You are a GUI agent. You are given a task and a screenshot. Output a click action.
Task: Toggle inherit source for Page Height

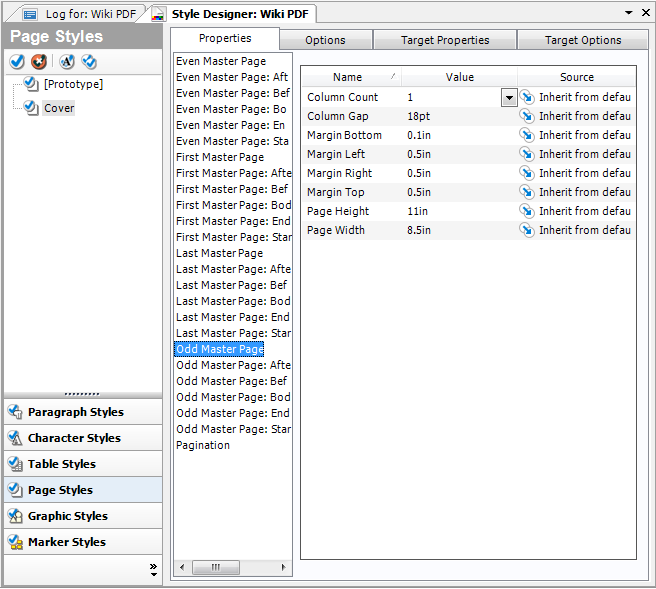[x=527, y=211]
